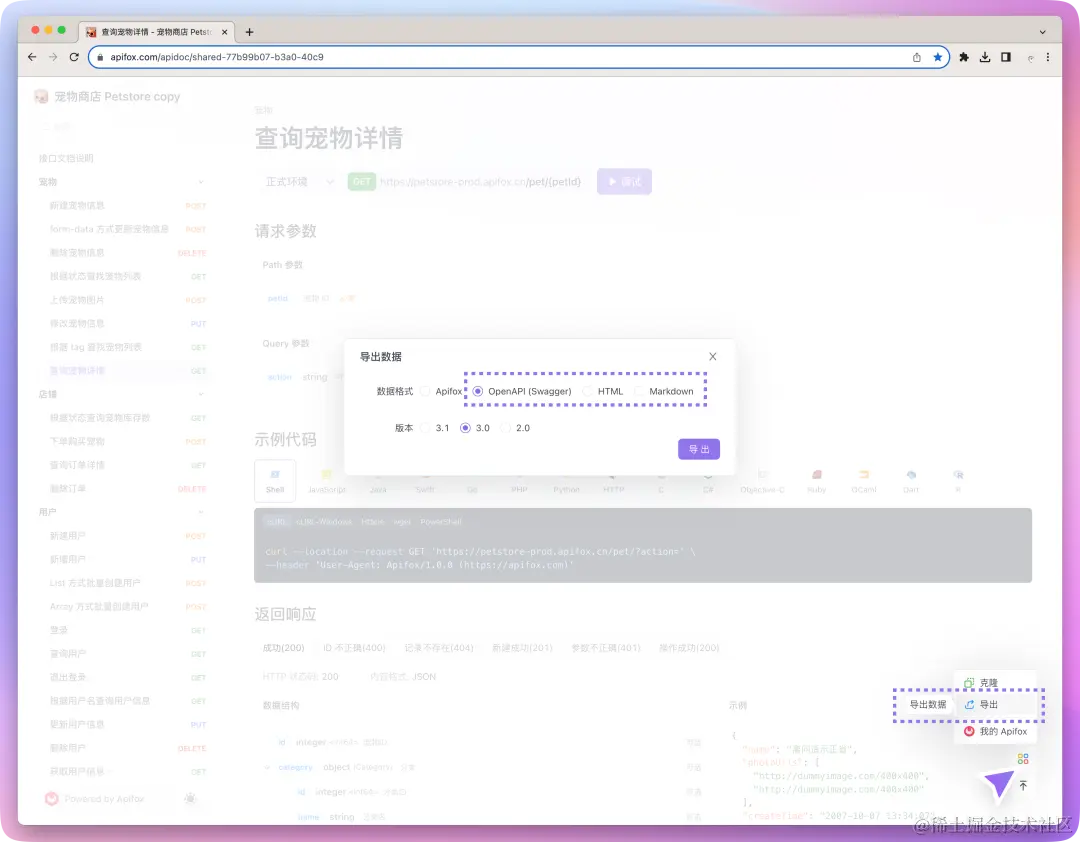1080x842 pixels.
Task: Click the blue bookmark star icon
Action: [x=937, y=57]
